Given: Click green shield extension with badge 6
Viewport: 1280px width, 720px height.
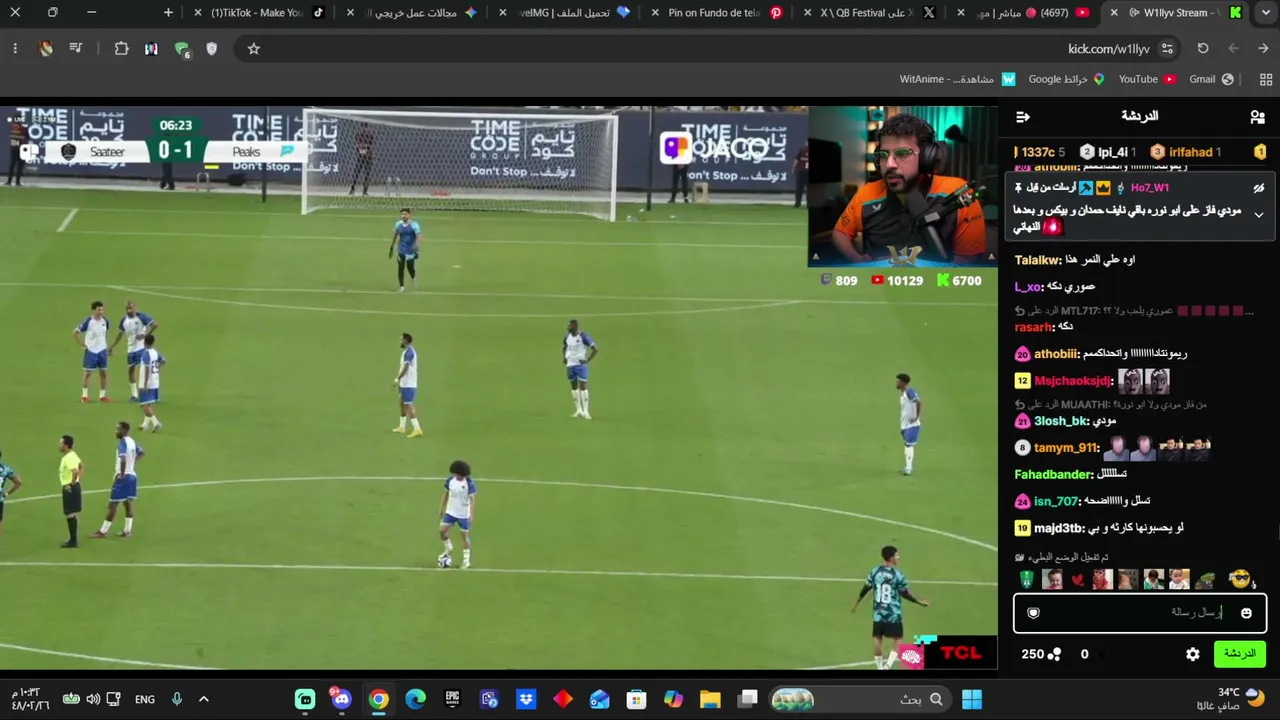Looking at the screenshot, I should [182, 49].
